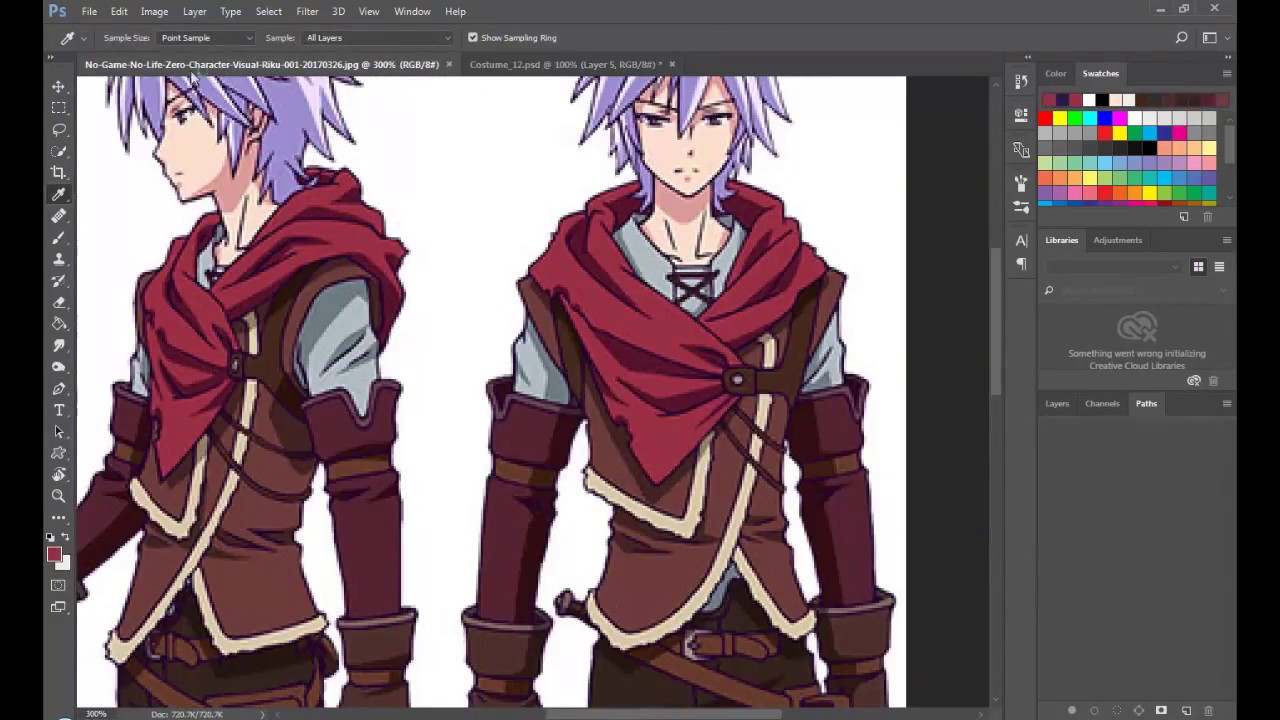Open Libraries panel flyout menu
Viewport: 1280px width, 720px height.
click(x=1227, y=241)
